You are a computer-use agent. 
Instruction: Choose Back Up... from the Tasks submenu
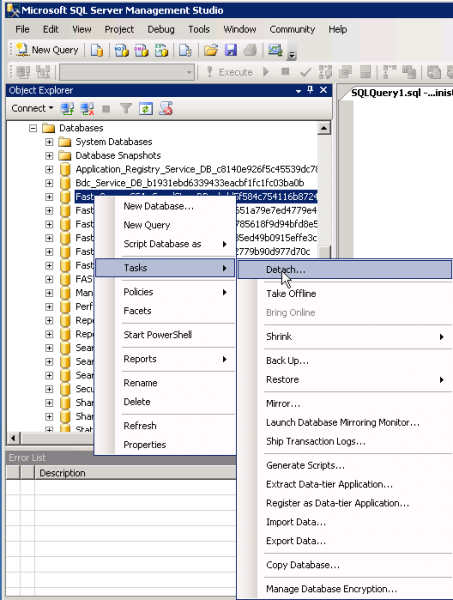tap(287, 360)
